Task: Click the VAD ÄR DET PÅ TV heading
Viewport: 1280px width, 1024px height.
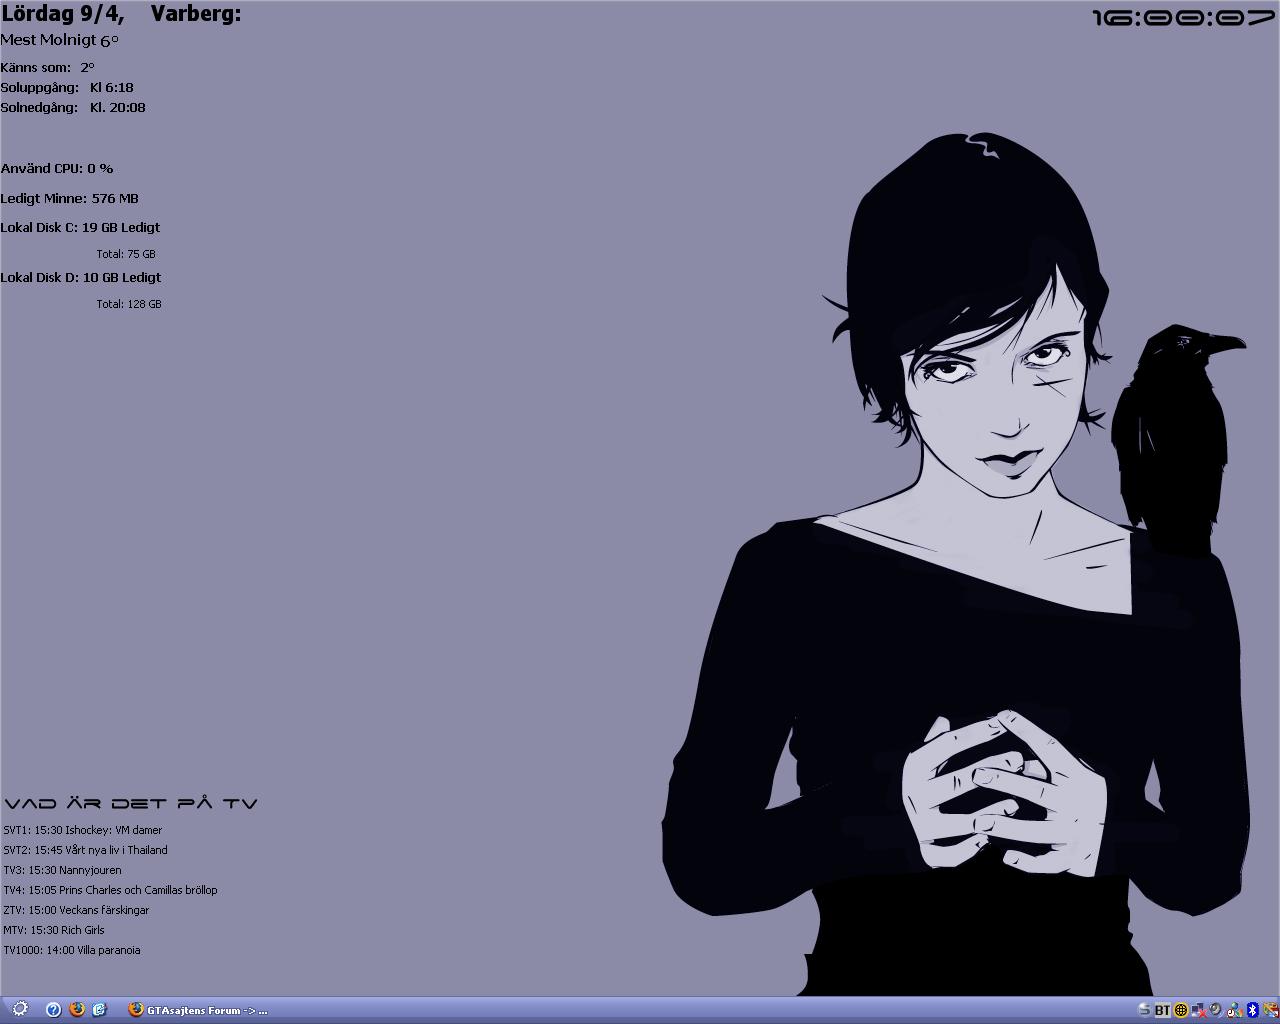Action: [x=131, y=803]
